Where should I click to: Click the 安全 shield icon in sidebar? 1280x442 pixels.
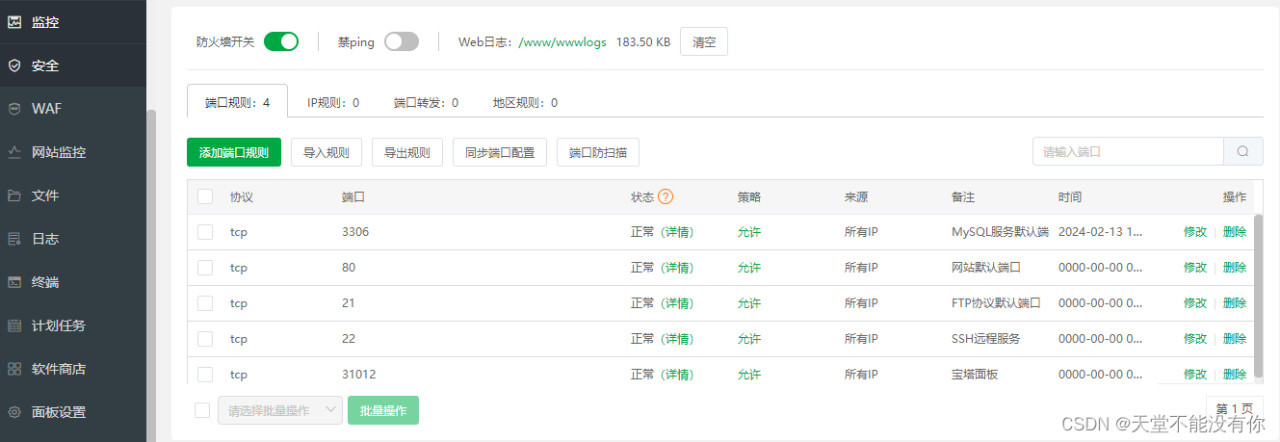pyautogui.click(x=15, y=65)
